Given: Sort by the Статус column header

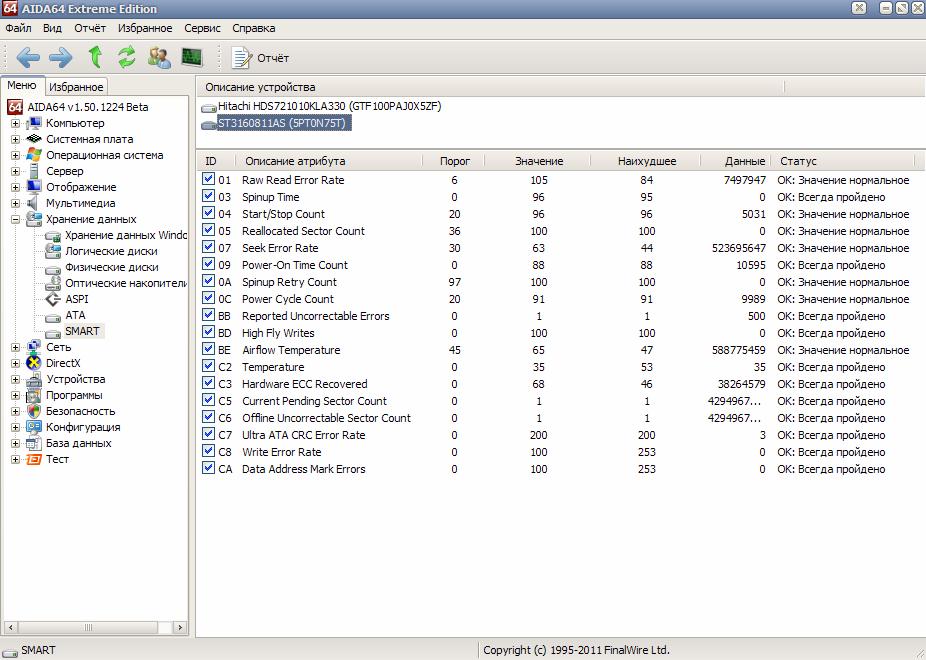Looking at the screenshot, I should coord(845,161).
